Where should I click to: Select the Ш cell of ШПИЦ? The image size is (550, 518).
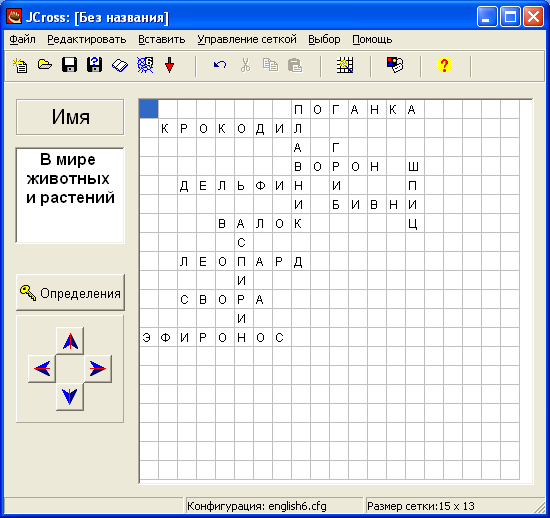[415, 166]
